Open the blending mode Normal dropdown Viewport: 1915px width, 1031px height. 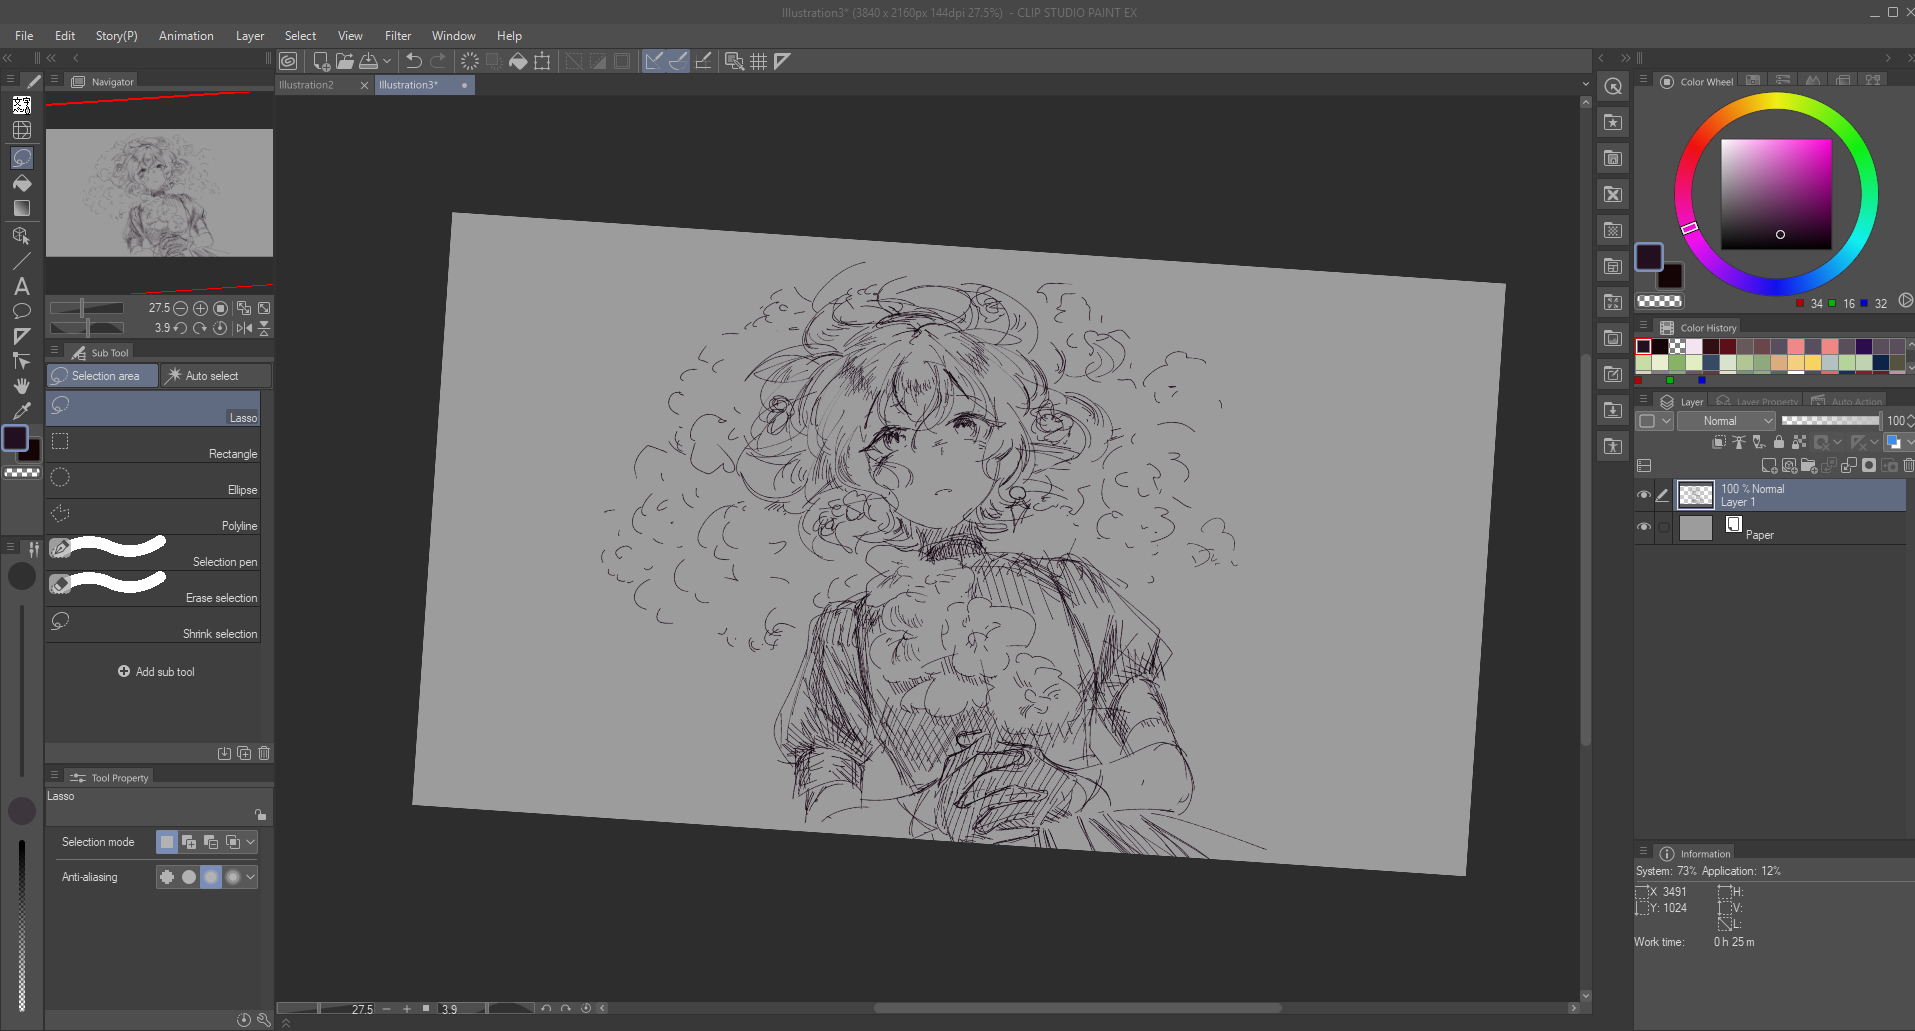click(x=1726, y=421)
